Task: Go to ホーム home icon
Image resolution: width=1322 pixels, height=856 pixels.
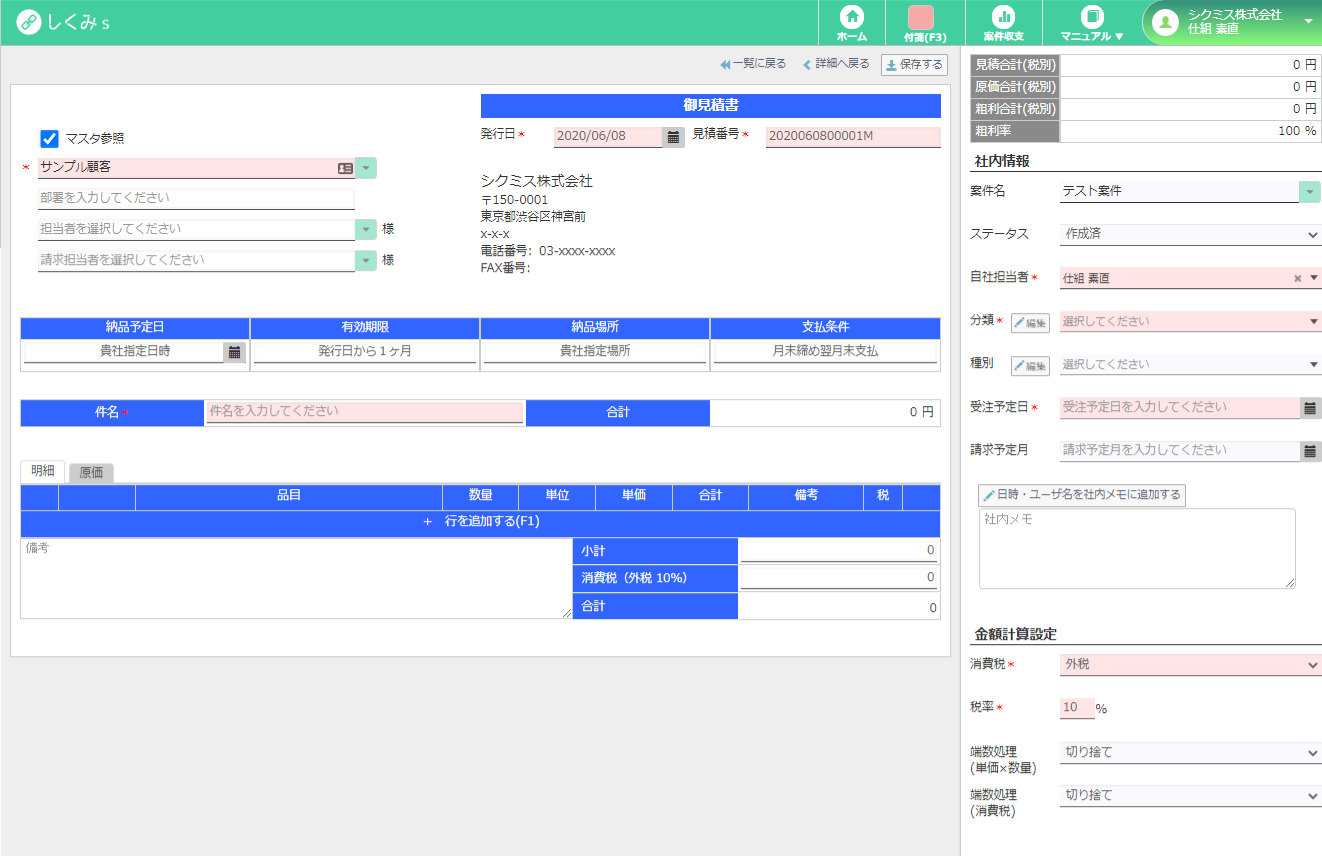Action: 852,23
